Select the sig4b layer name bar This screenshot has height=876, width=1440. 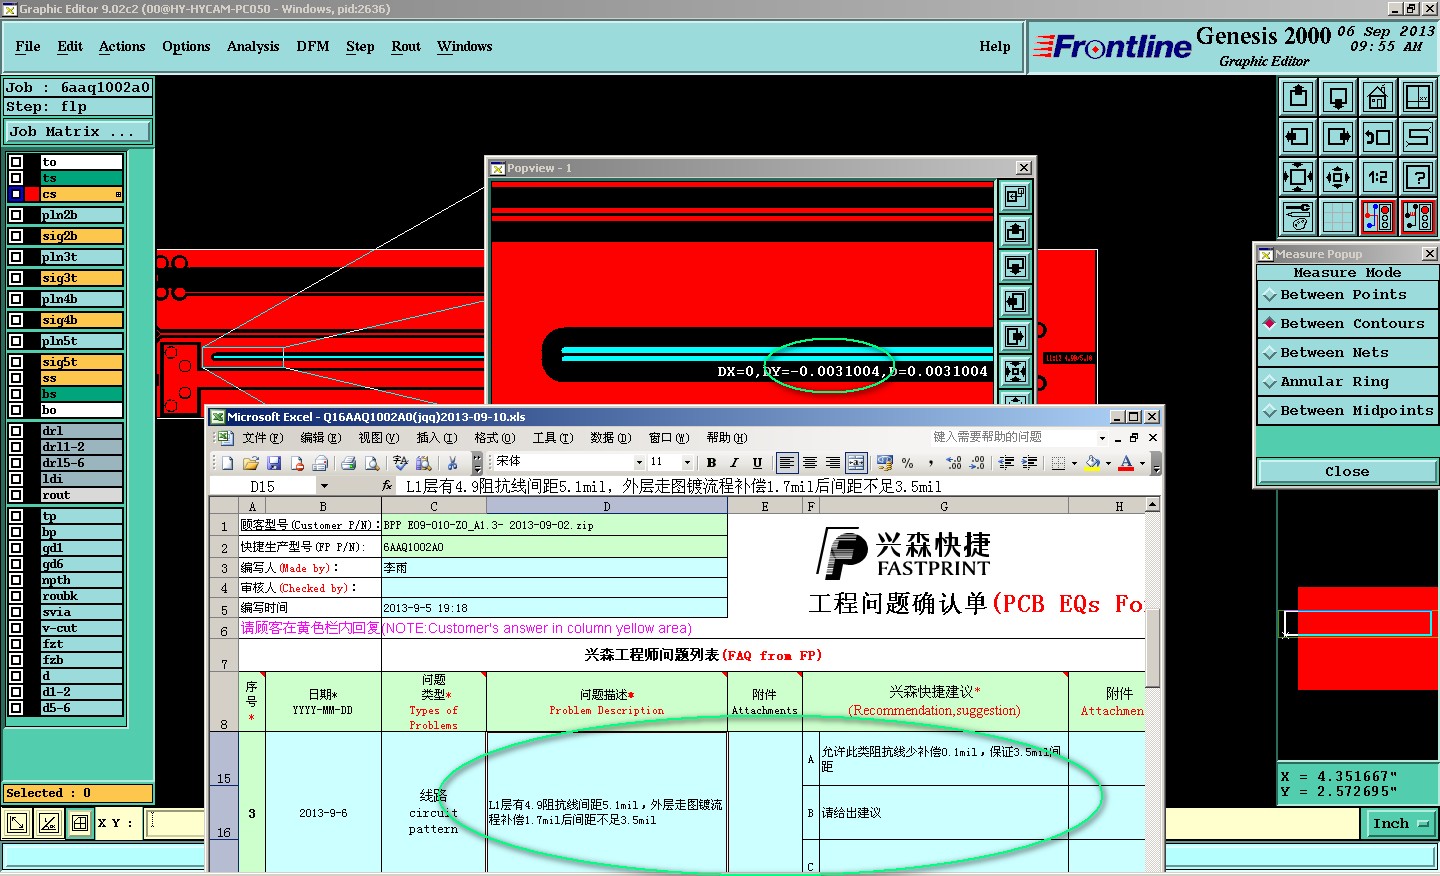[x=82, y=320]
